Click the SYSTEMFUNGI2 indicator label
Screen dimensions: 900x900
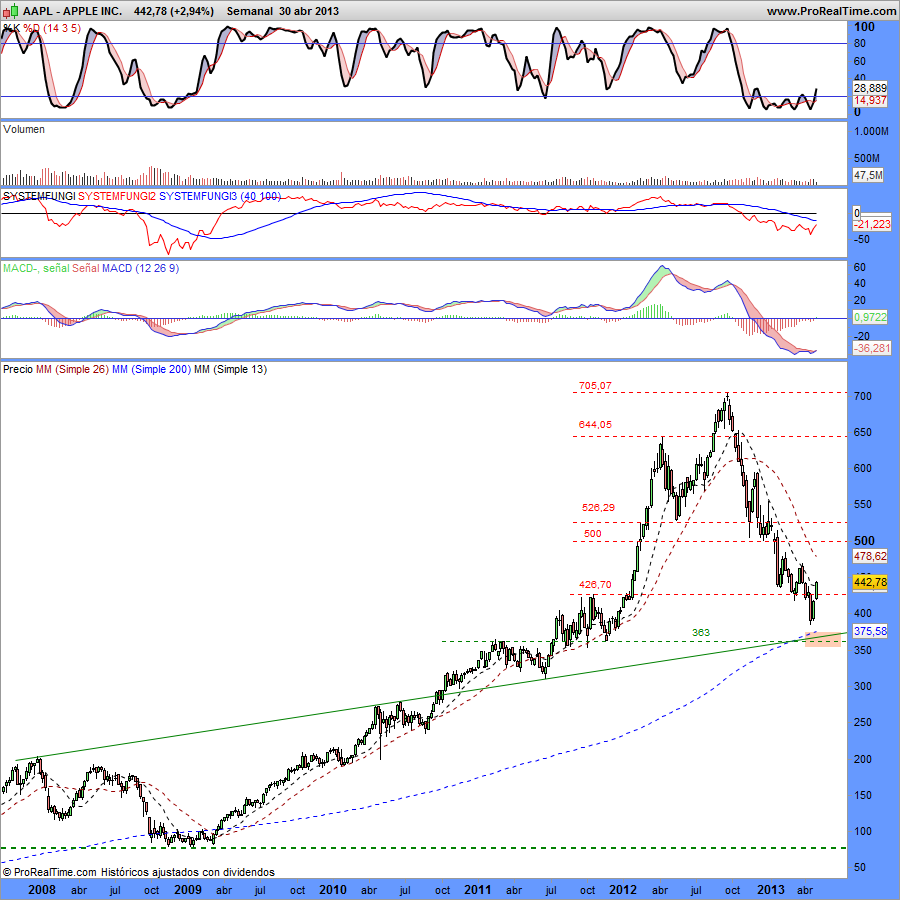coord(117,196)
